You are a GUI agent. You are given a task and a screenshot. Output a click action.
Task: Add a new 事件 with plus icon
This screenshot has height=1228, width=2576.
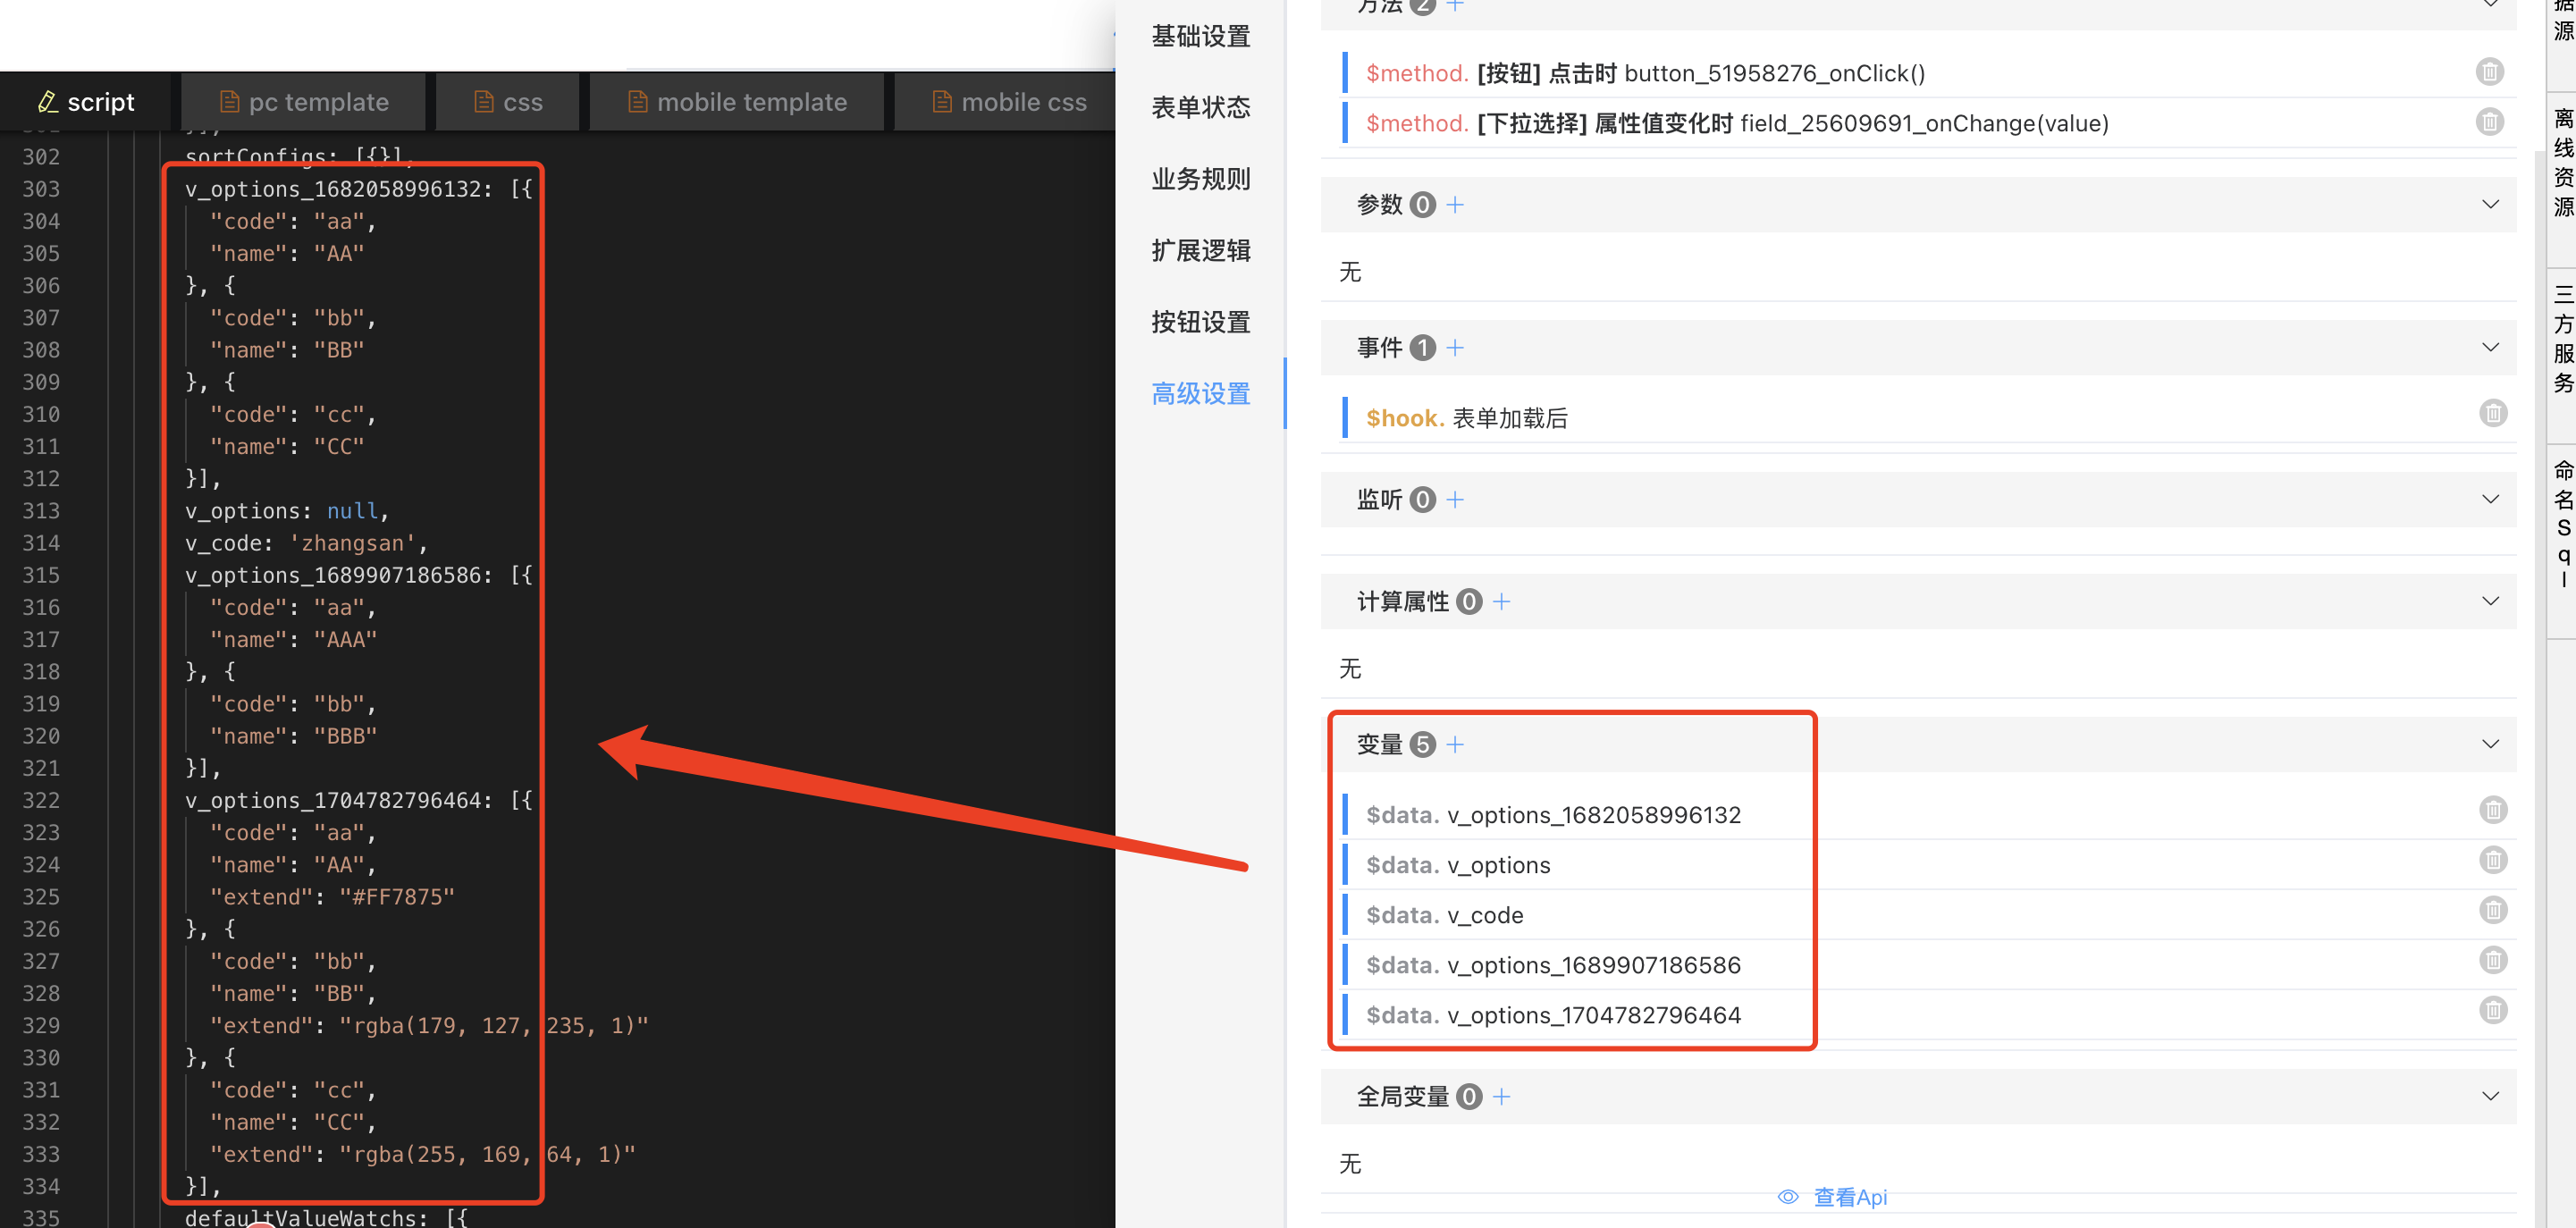[x=1455, y=347]
